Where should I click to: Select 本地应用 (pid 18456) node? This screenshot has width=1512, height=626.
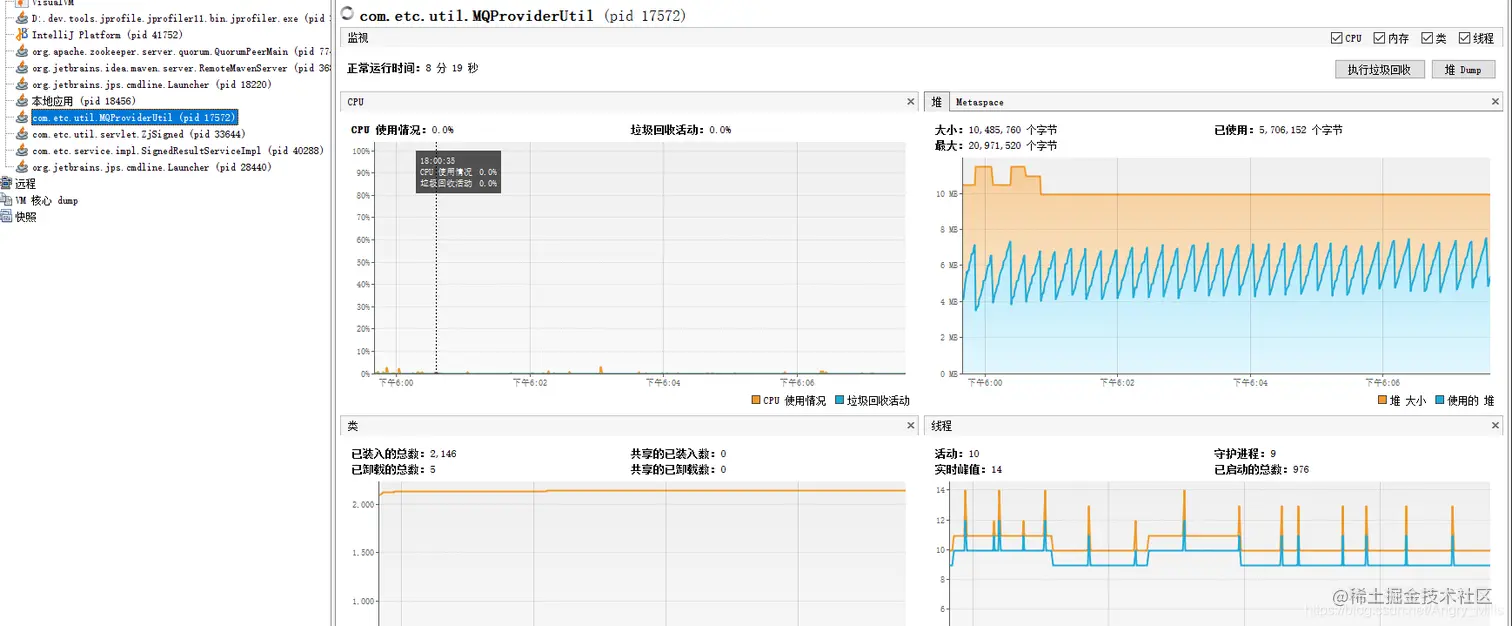pyautogui.click(x=83, y=101)
